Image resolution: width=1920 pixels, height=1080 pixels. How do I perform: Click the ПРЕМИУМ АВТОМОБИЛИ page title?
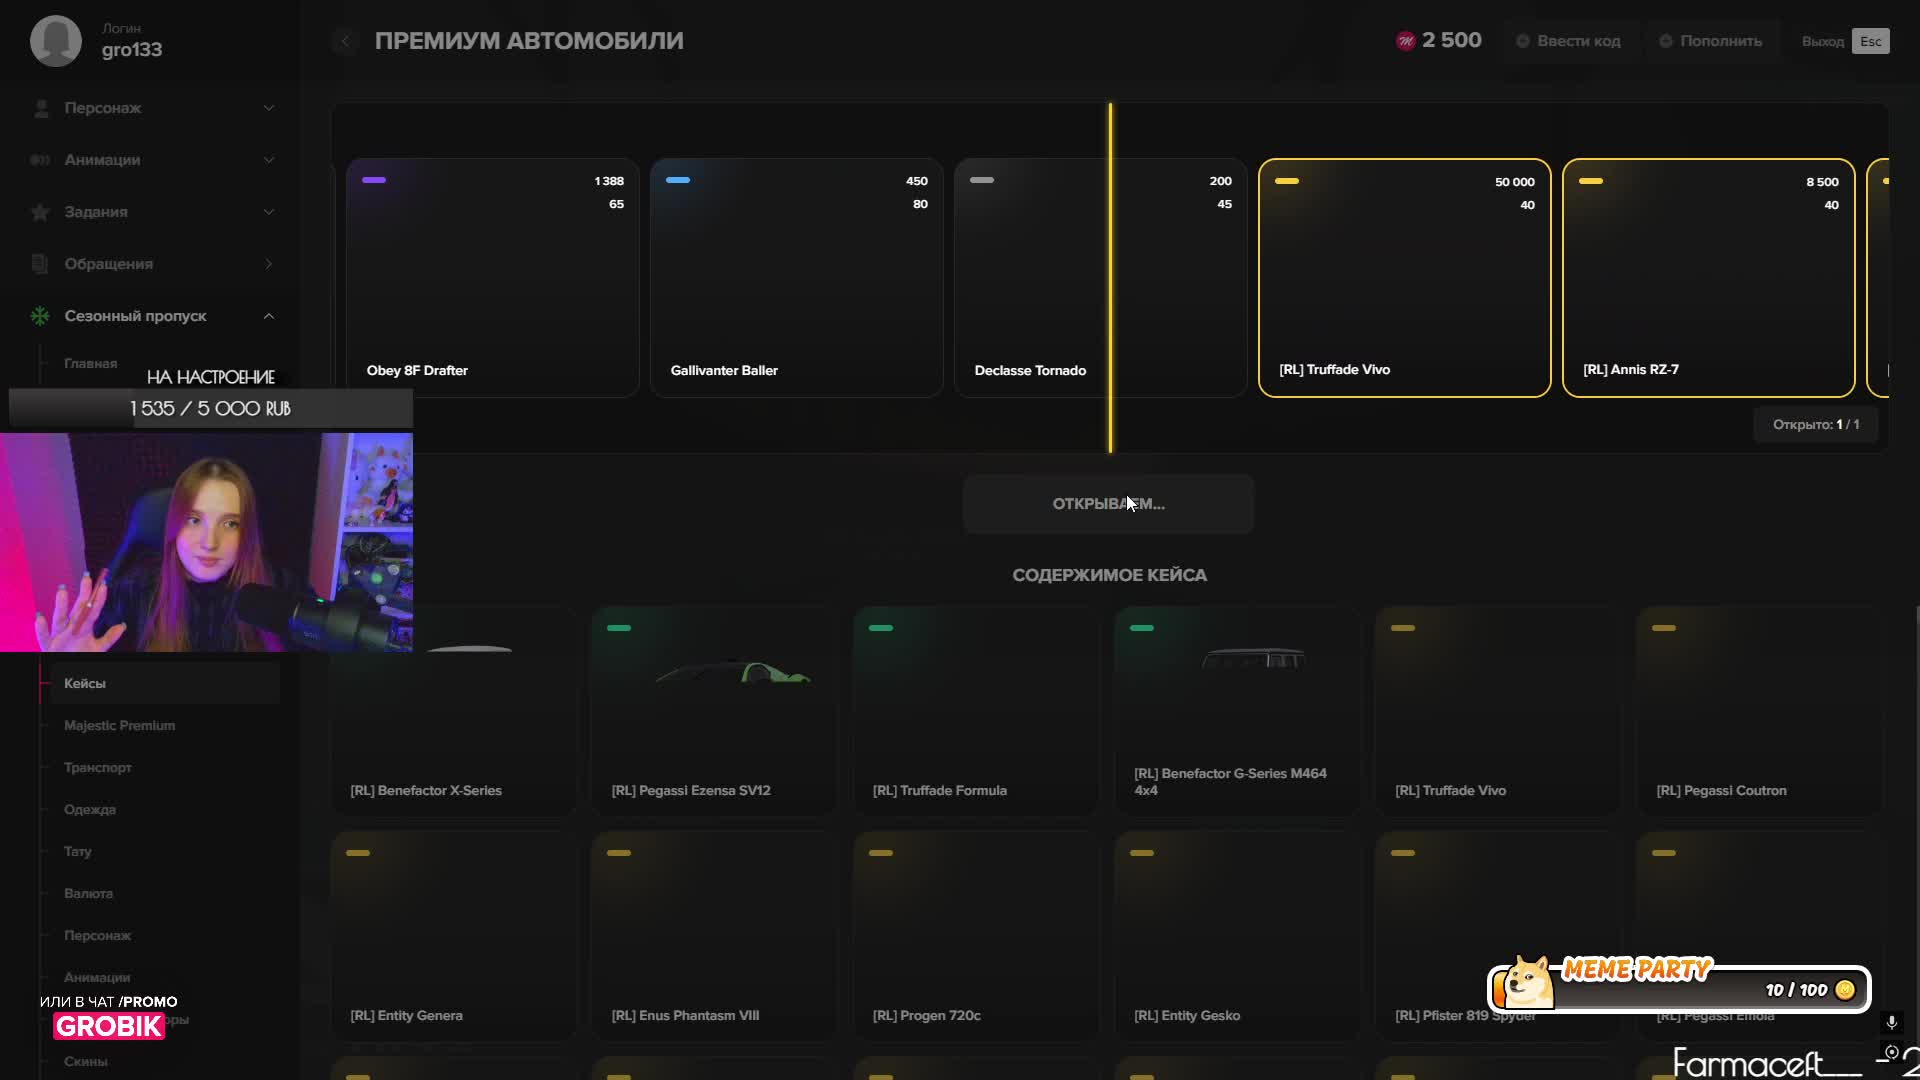pos(529,41)
